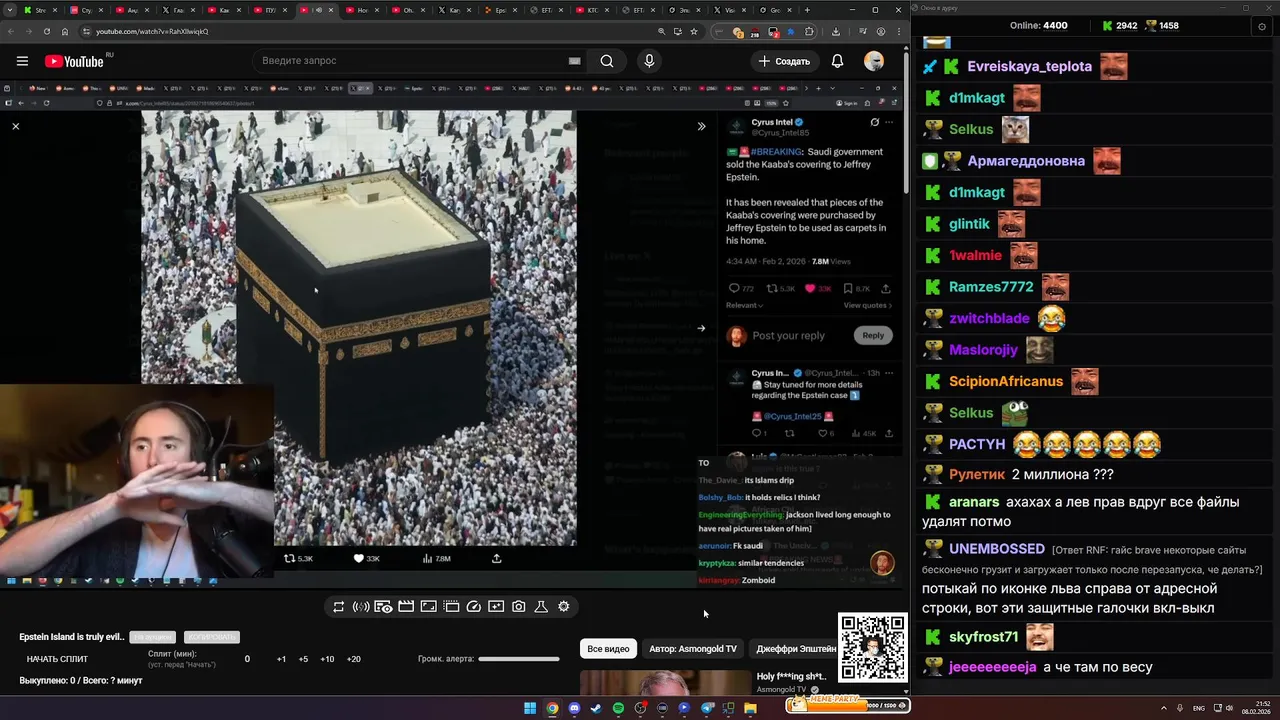Open the YouTube hamburger guide menu
Viewport: 1280px width, 720px height.
click(22, 61)
